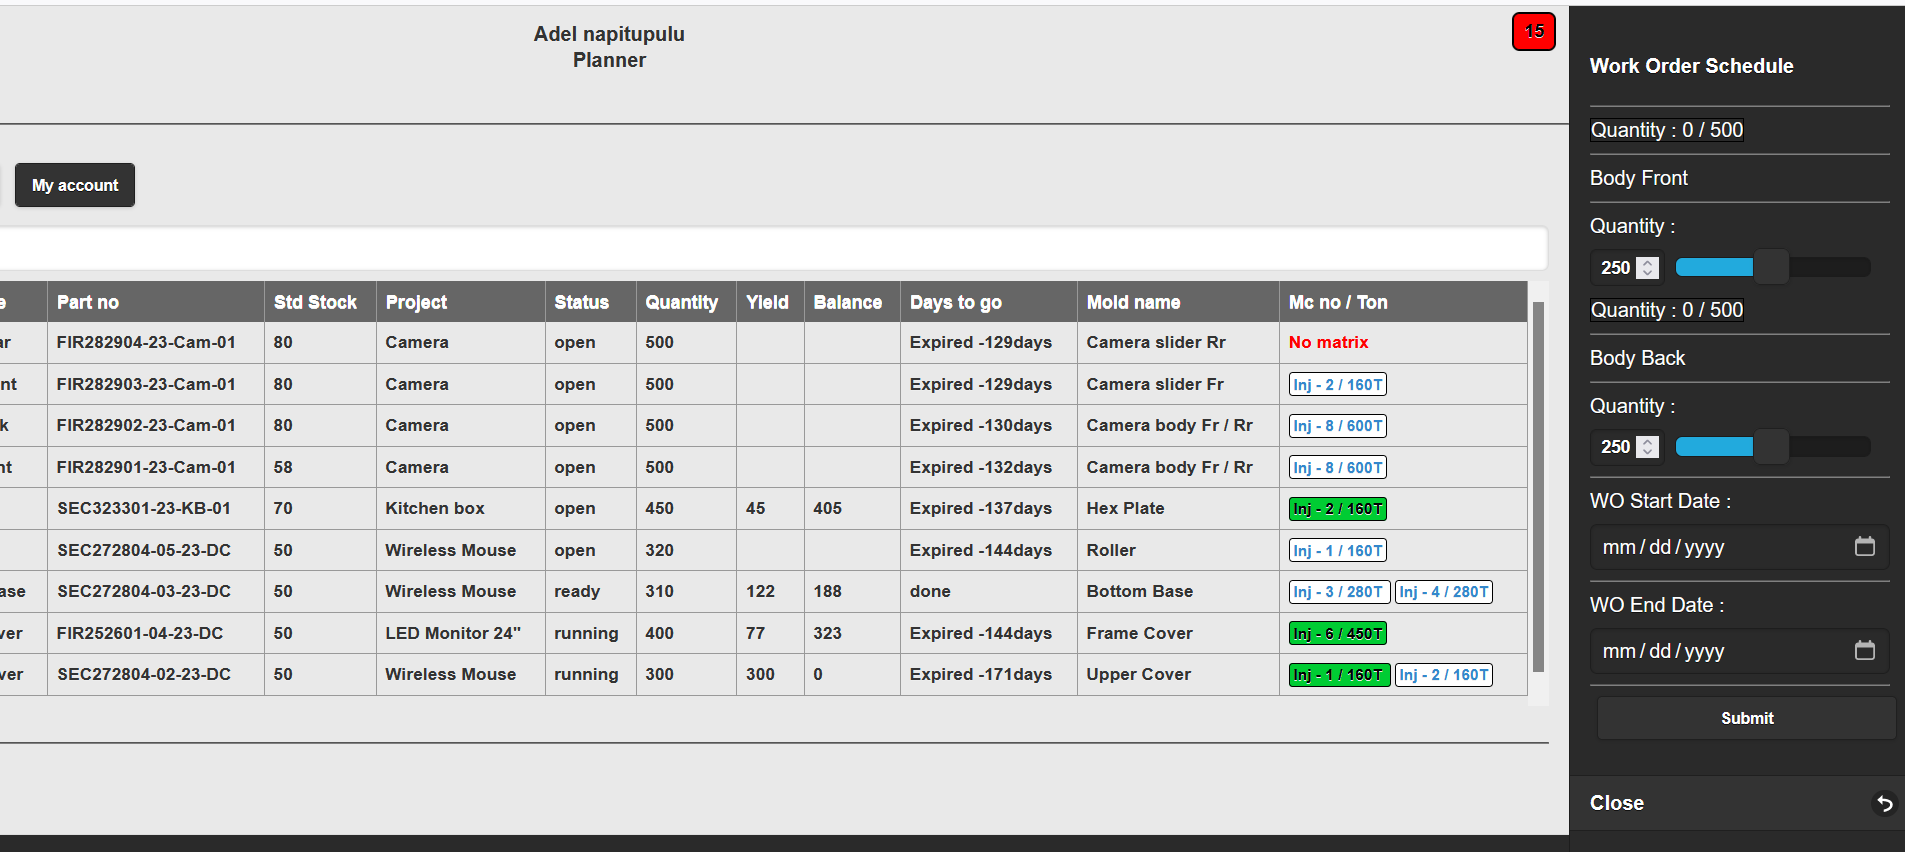Click the Status column header
Viewport: 1905px width, 852px height.
point(581,302)
